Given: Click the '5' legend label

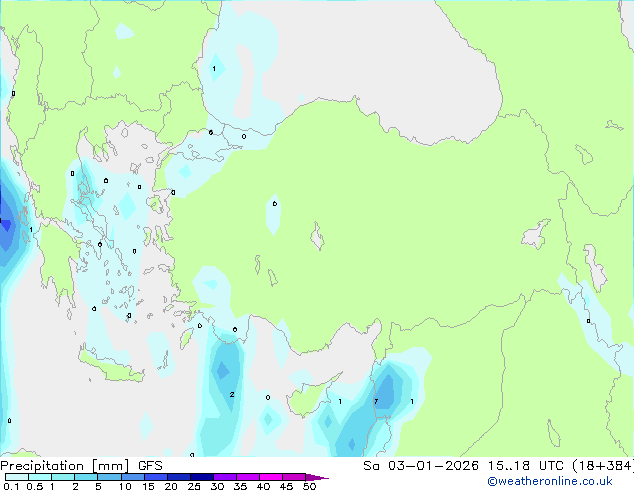Looking at the screenshot, I should (98, 486).
